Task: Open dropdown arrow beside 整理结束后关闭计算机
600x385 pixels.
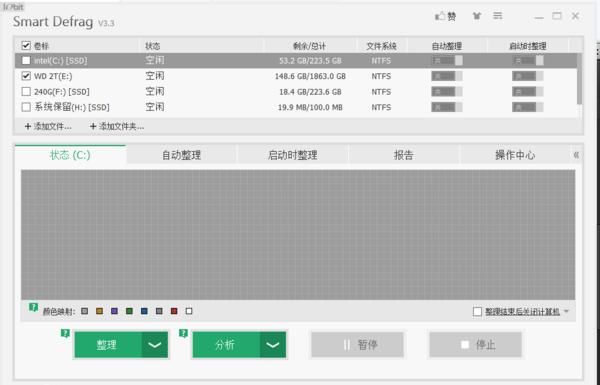Action: coord(567,312)
